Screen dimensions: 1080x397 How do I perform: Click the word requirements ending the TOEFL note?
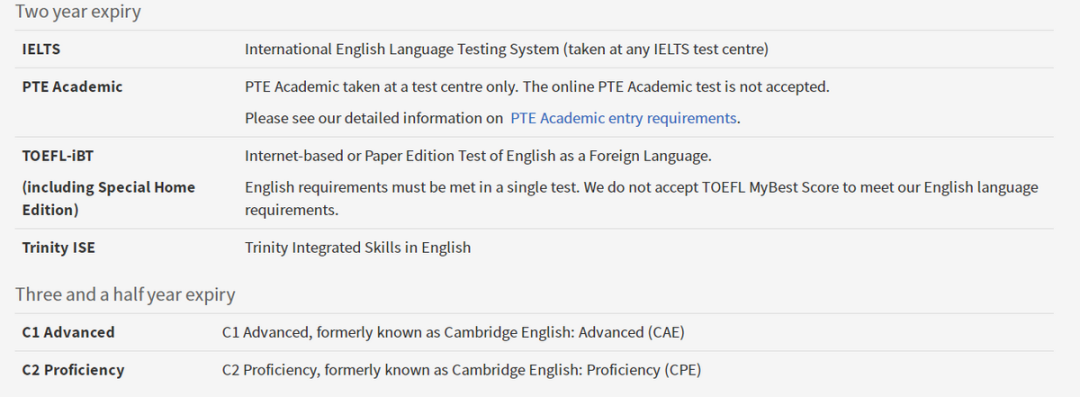point(291,210)
